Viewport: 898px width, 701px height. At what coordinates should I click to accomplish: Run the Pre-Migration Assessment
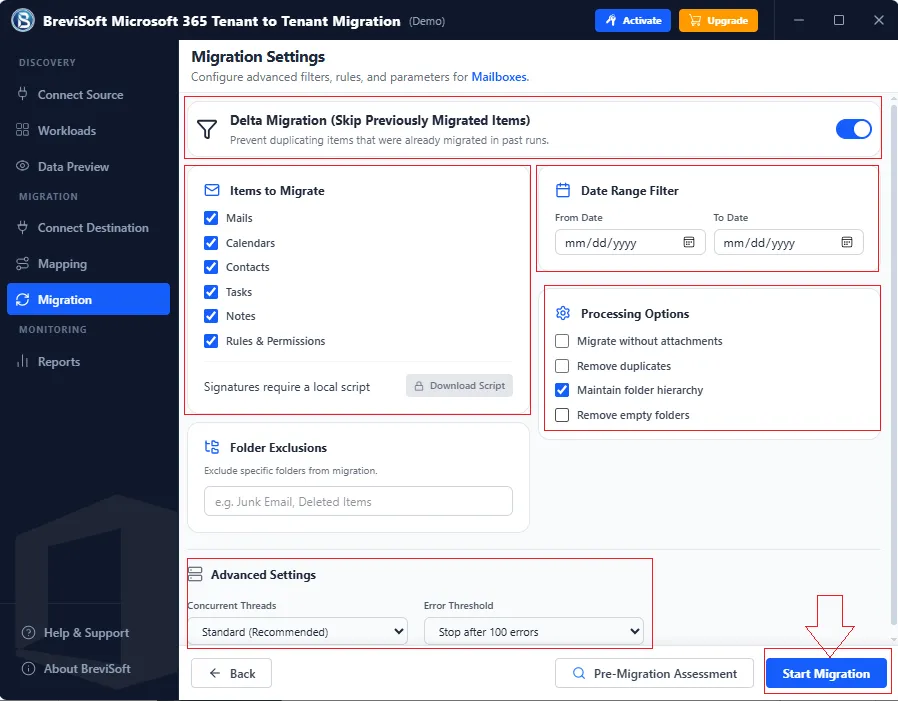coord(654,674)
